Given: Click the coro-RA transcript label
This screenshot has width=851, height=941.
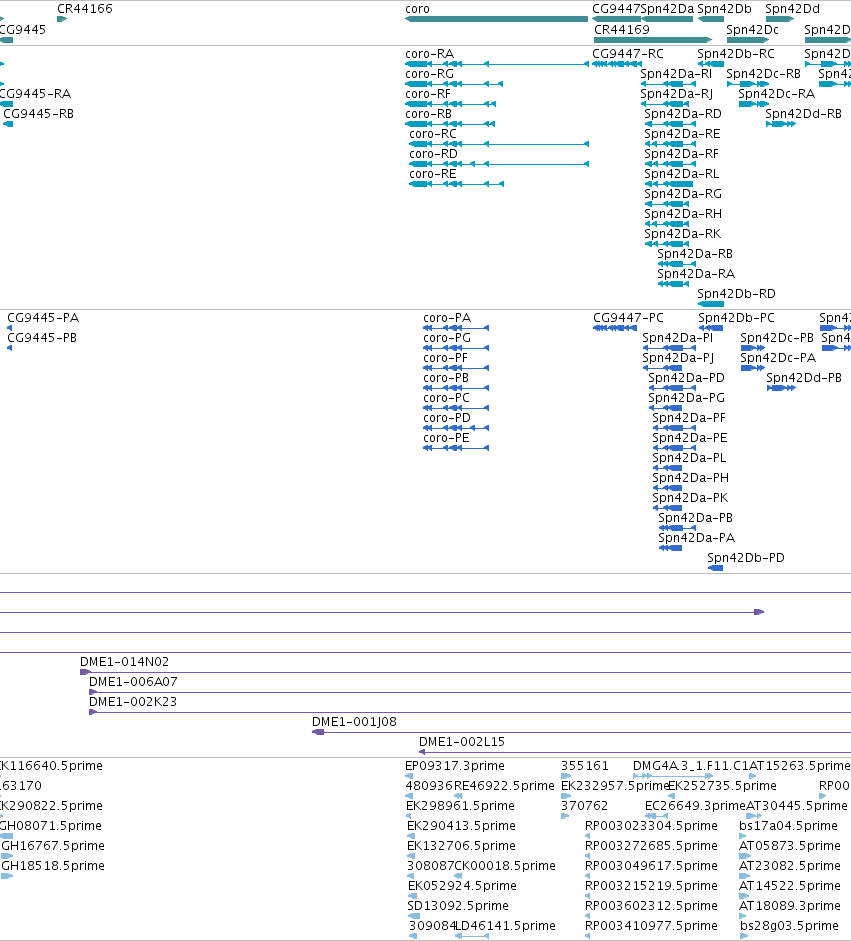Looking at the screenshot, I should (x=430, y=53).
